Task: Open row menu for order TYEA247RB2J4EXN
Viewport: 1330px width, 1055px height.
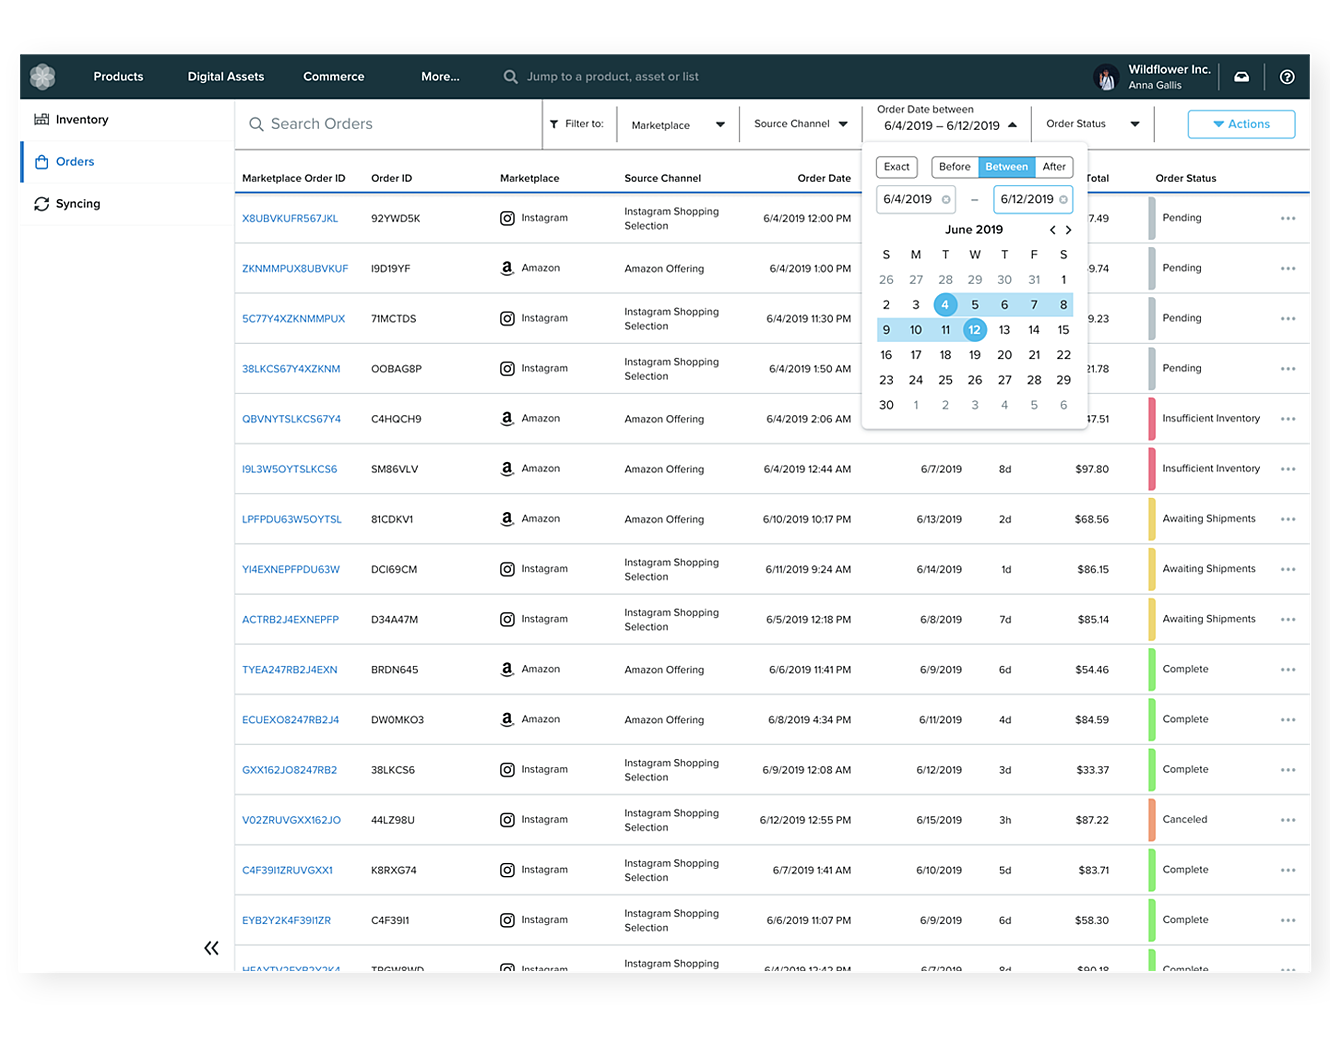Action: click(x=1288, y=670)
